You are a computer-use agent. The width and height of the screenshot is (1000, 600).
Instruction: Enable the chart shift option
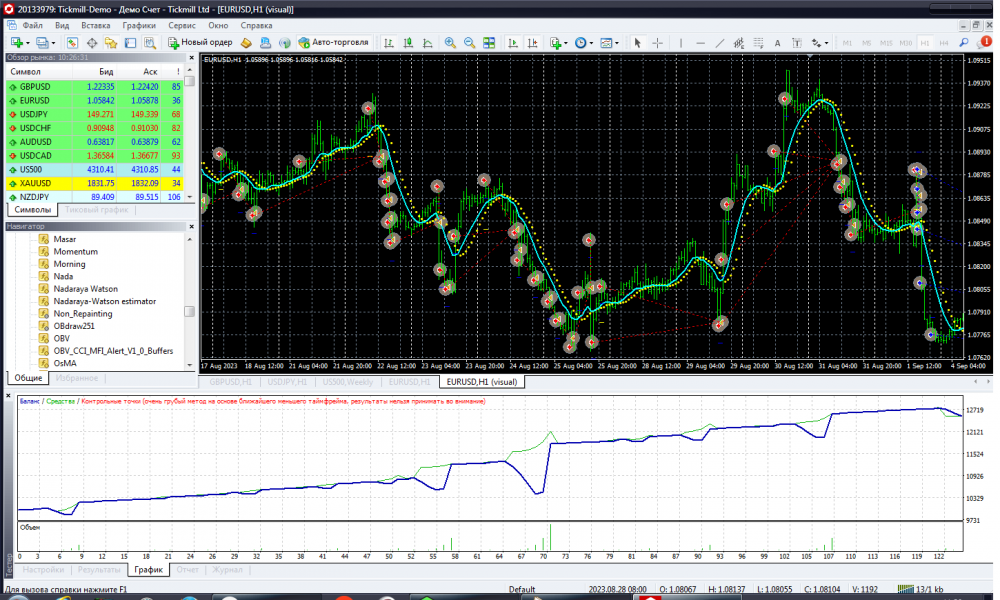point(531,43)
